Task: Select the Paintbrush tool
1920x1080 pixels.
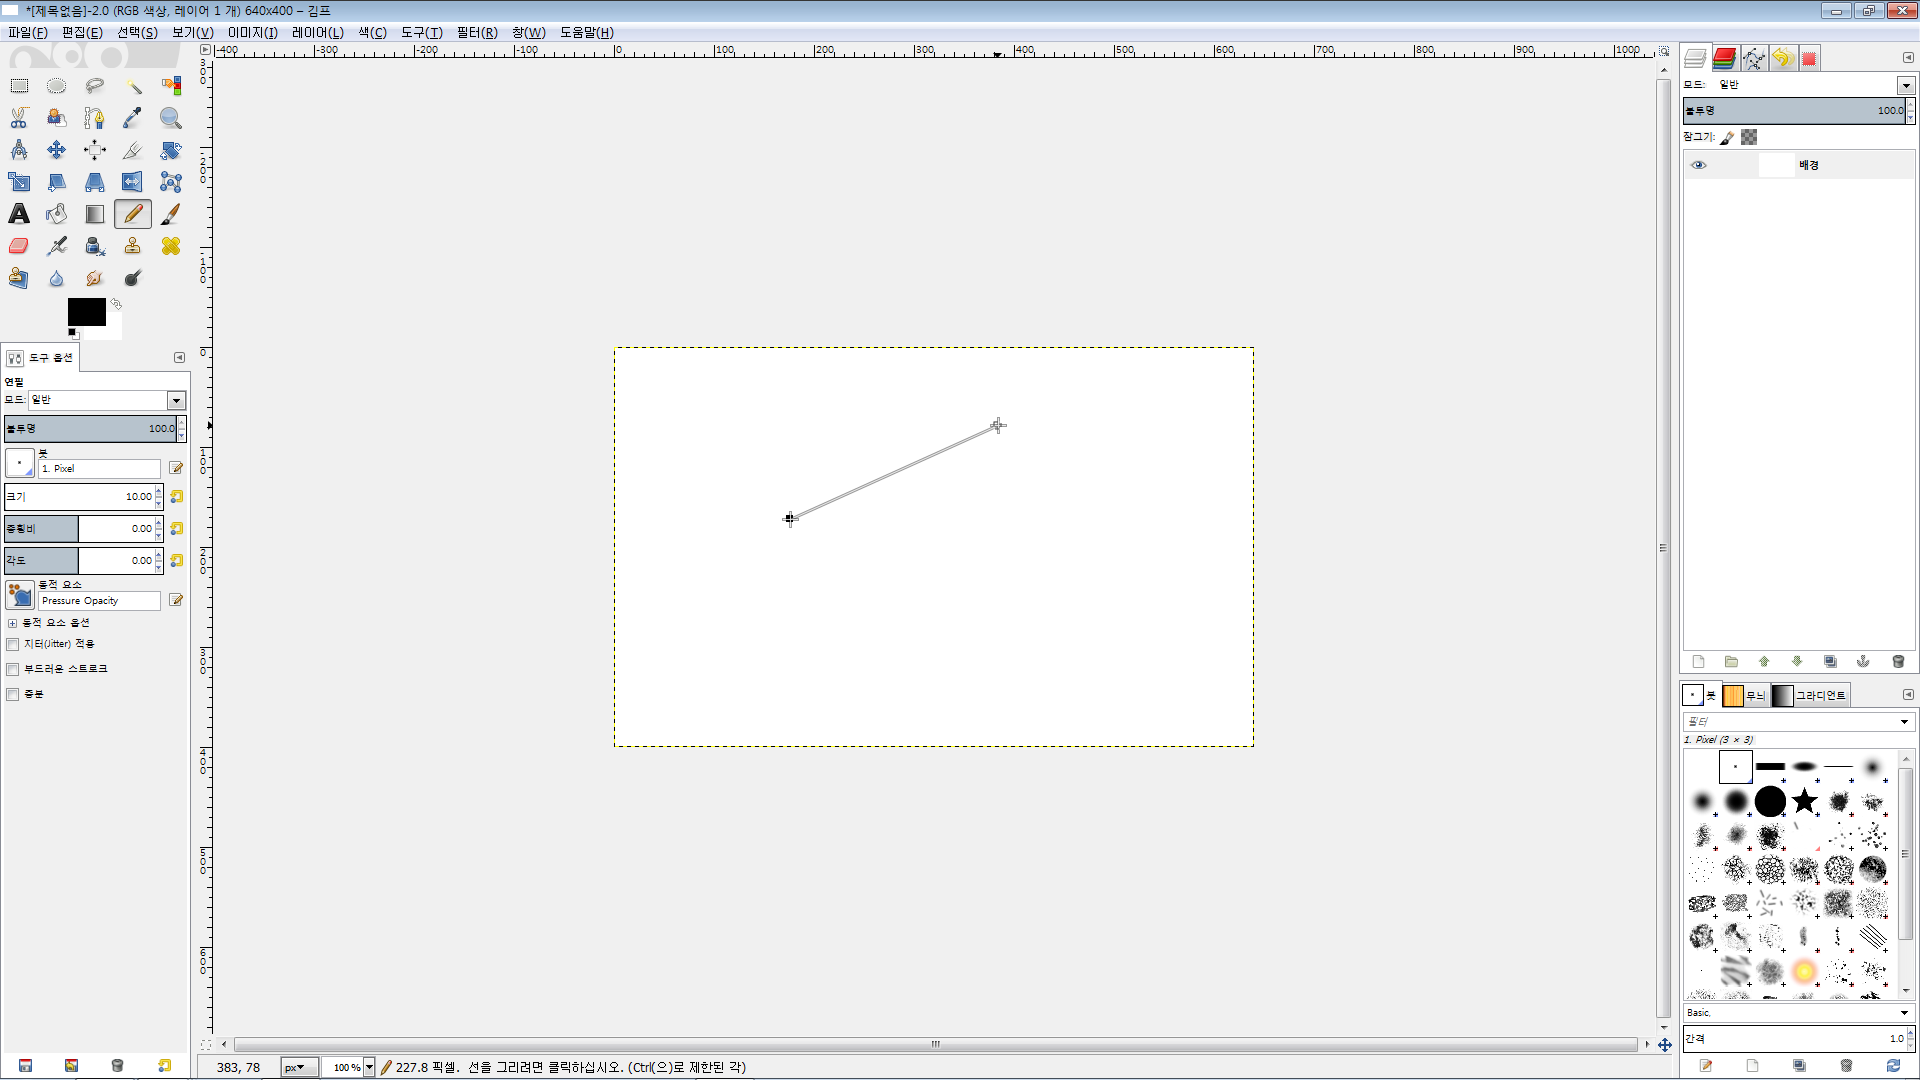Action: (x=171, y=214)
